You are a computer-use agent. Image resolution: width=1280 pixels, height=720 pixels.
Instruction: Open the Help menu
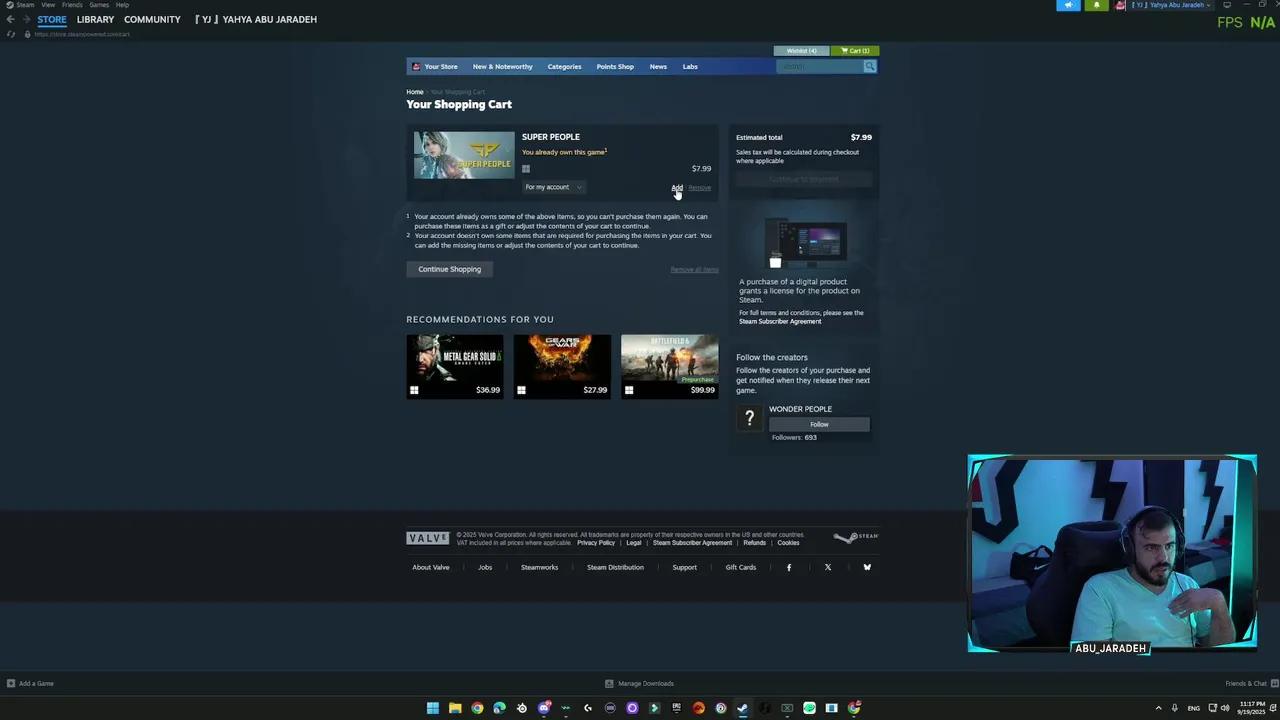click(x=122, y=5)
